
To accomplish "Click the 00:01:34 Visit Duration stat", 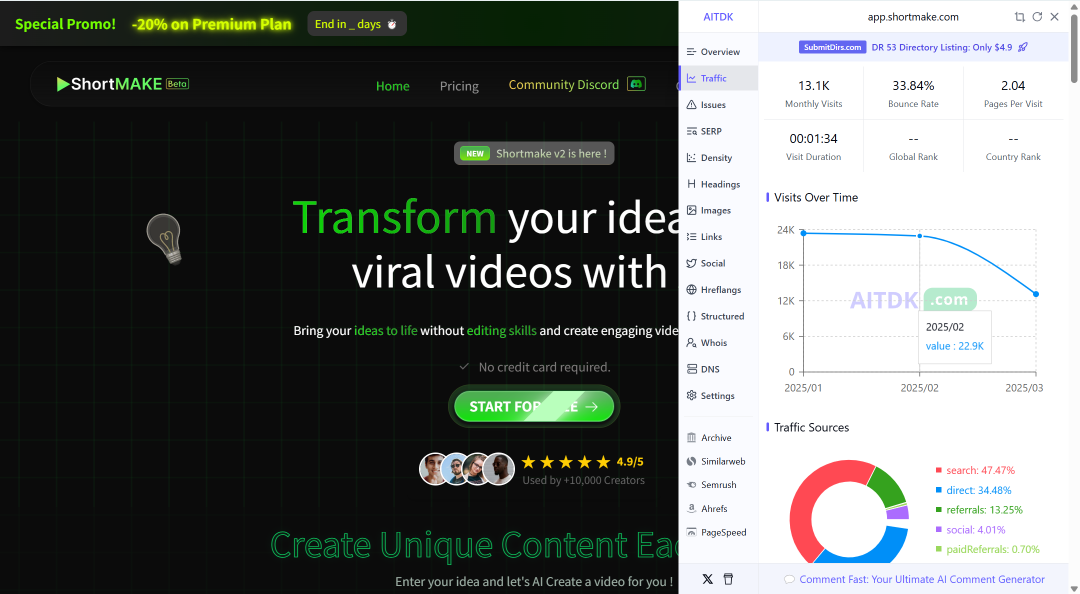I will tap(813, 147).
